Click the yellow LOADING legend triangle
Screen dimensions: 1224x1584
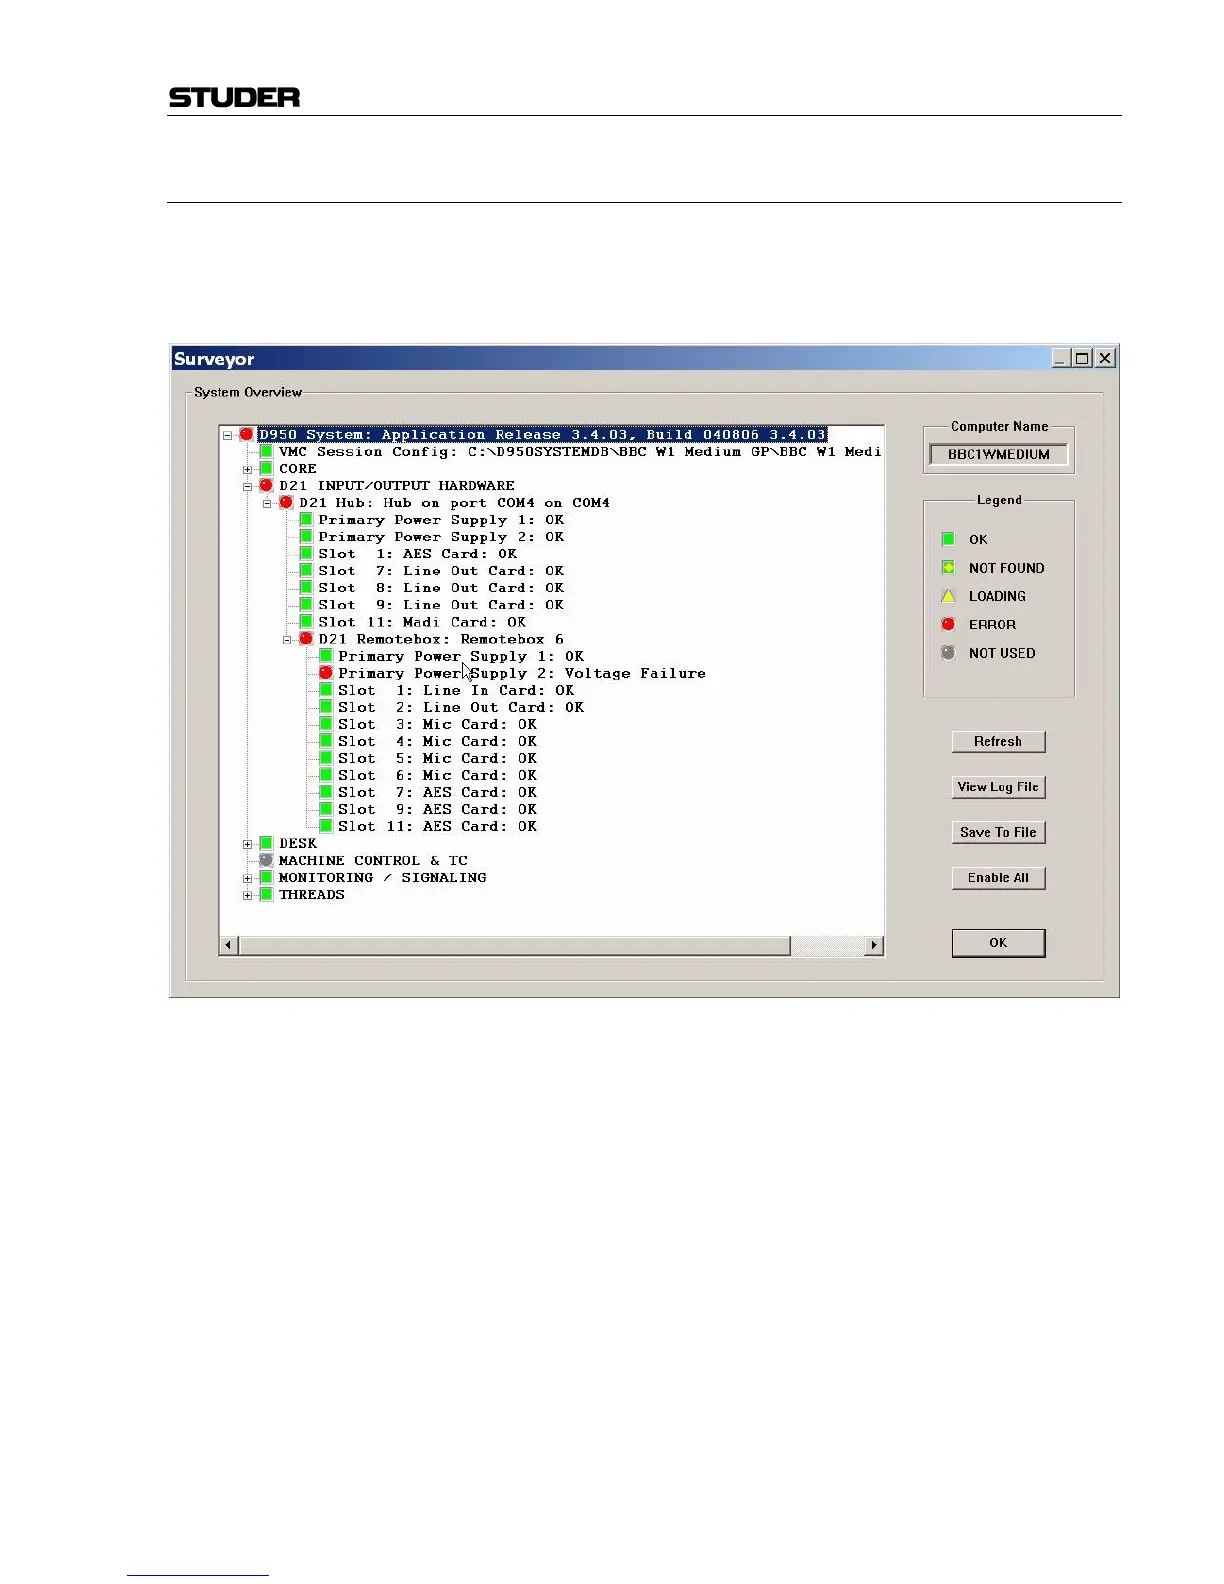point(948,596)
